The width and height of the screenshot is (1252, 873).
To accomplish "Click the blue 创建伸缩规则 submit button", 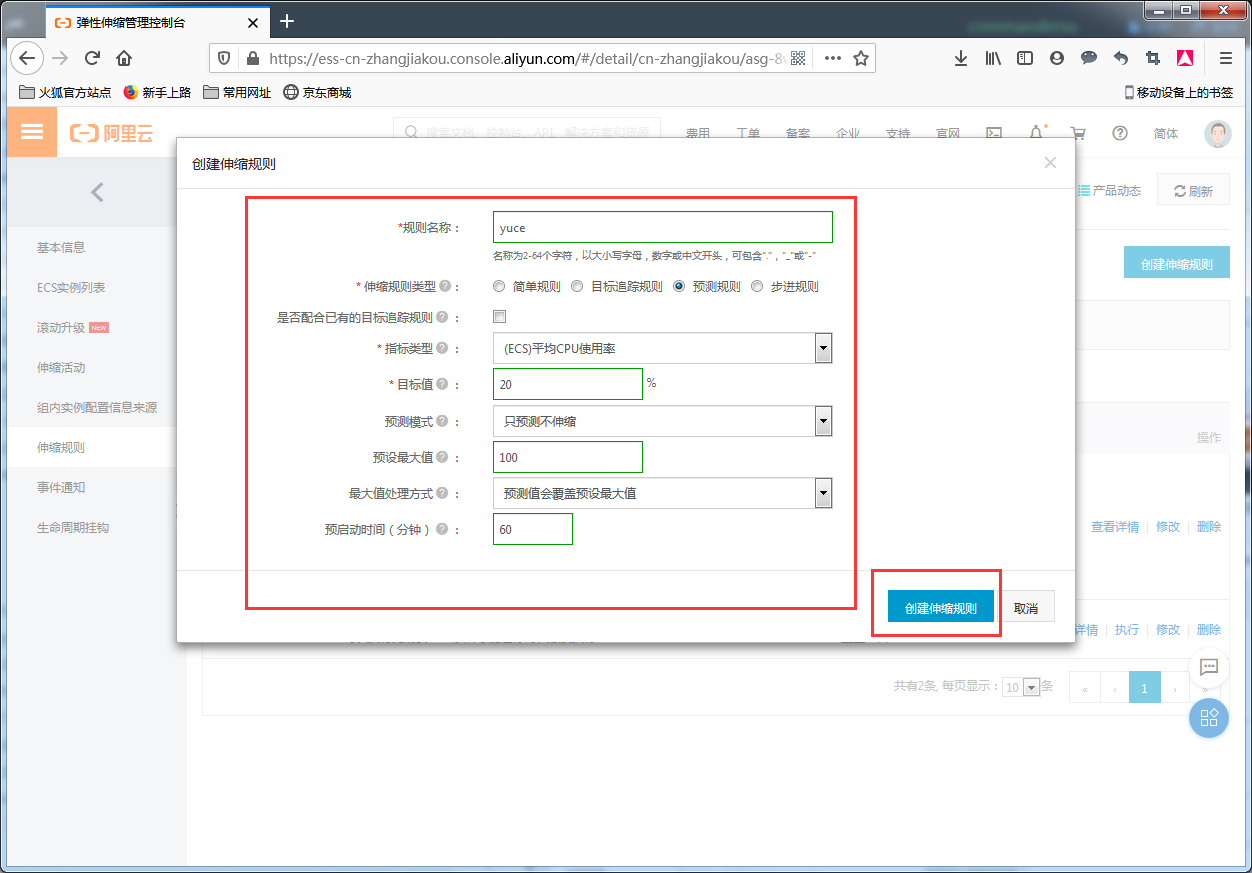I will (x=940, y=608).
